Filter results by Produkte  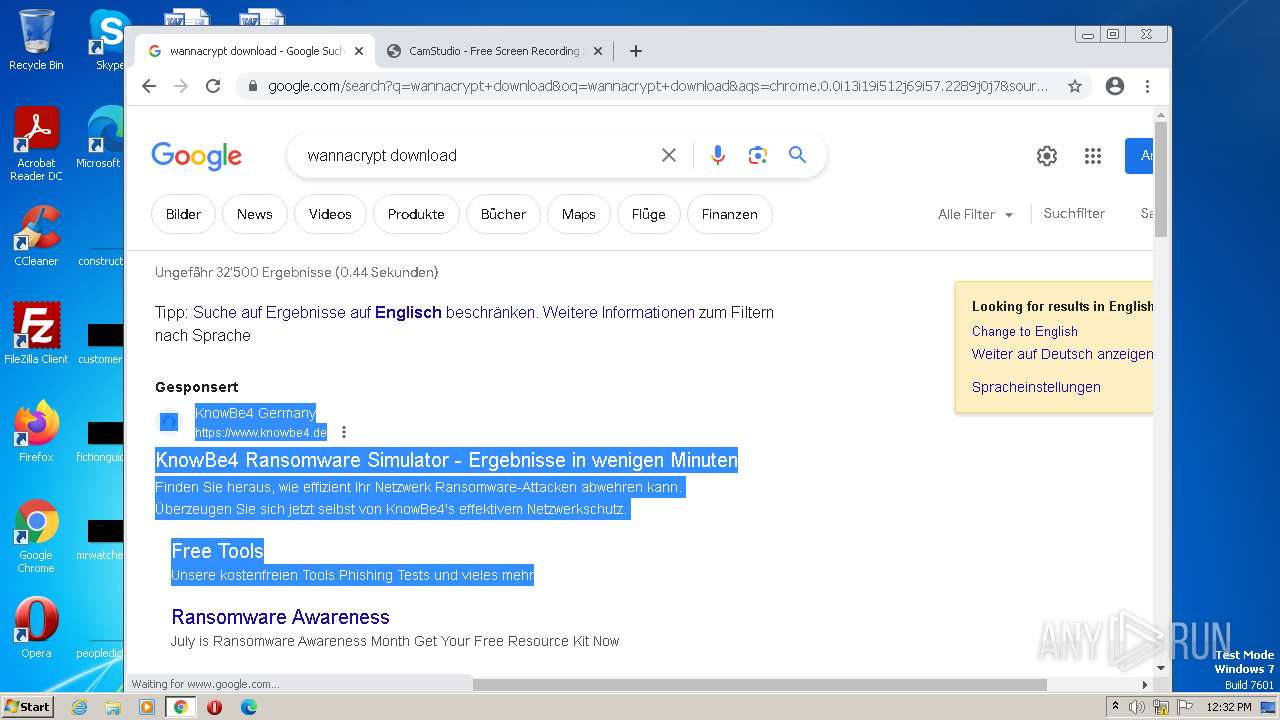(416, 214)
